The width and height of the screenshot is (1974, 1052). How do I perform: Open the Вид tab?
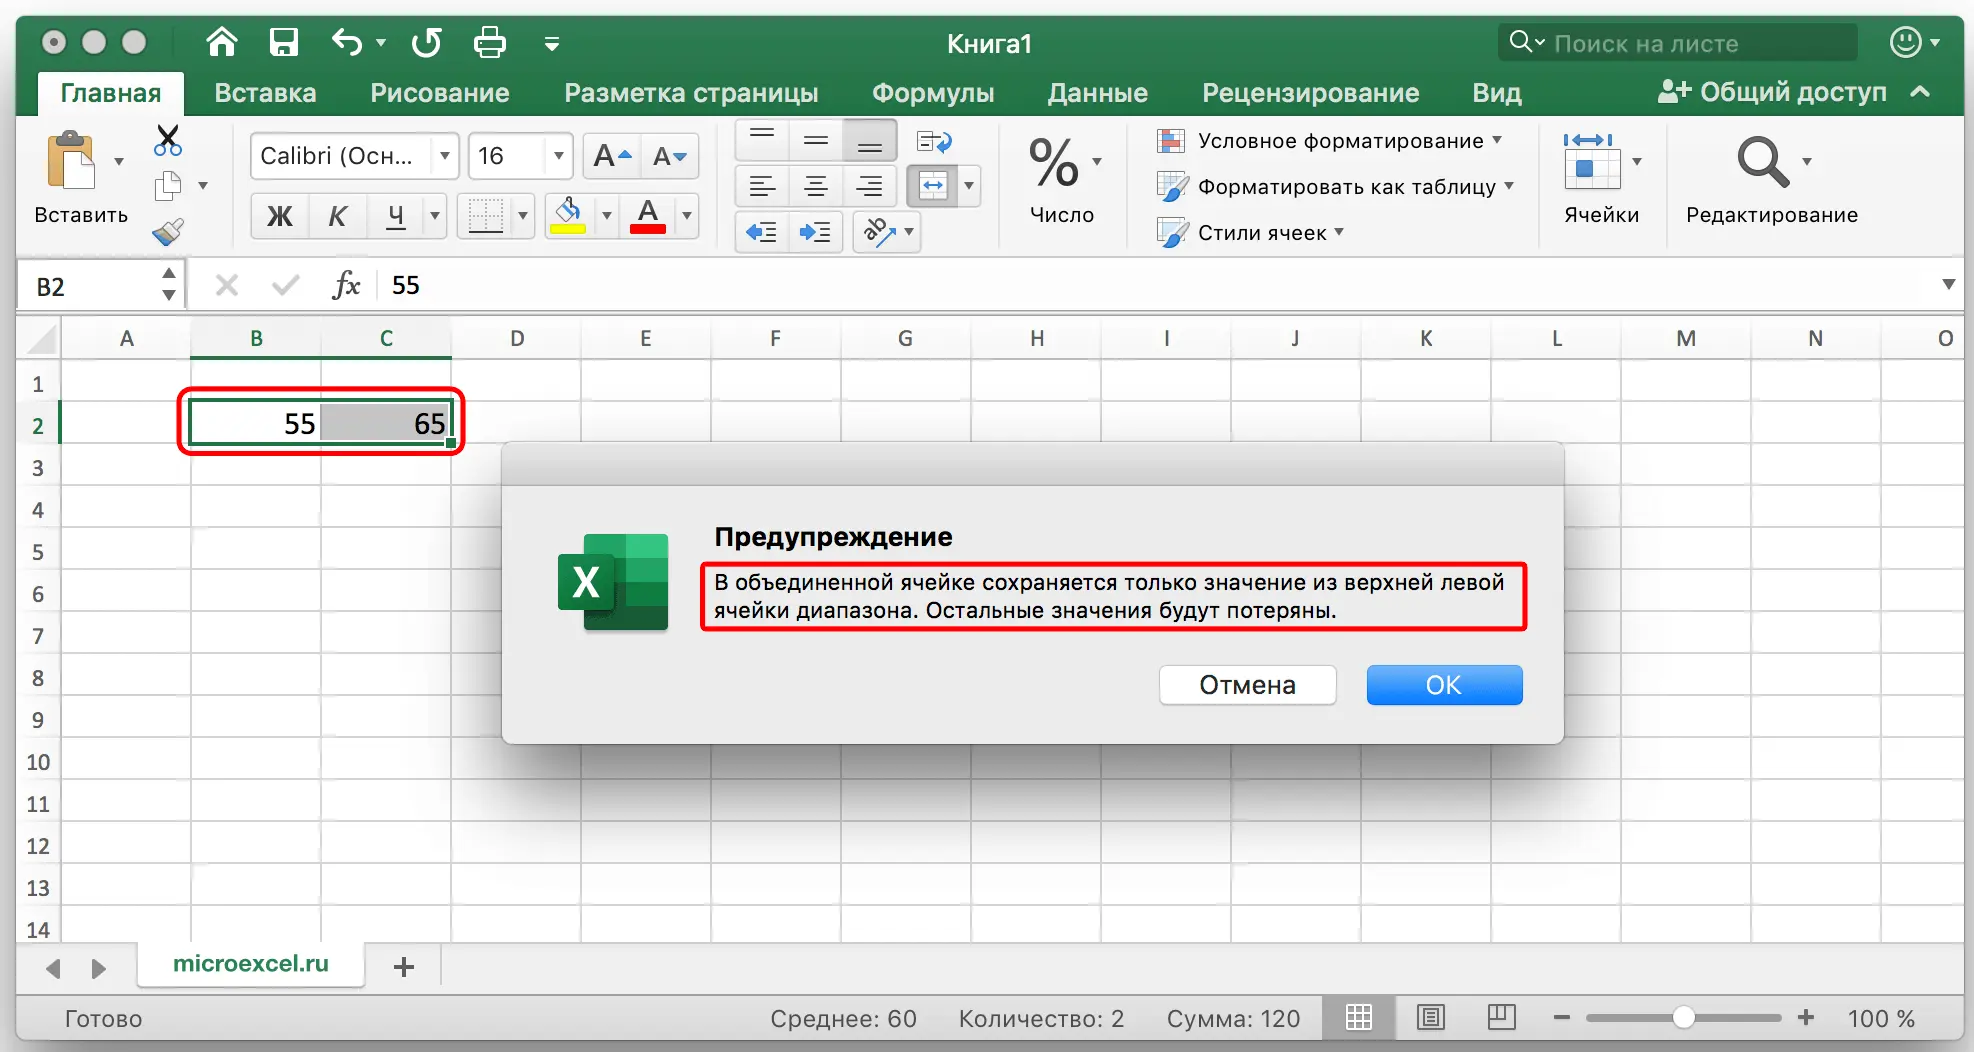coord(1496,93)
